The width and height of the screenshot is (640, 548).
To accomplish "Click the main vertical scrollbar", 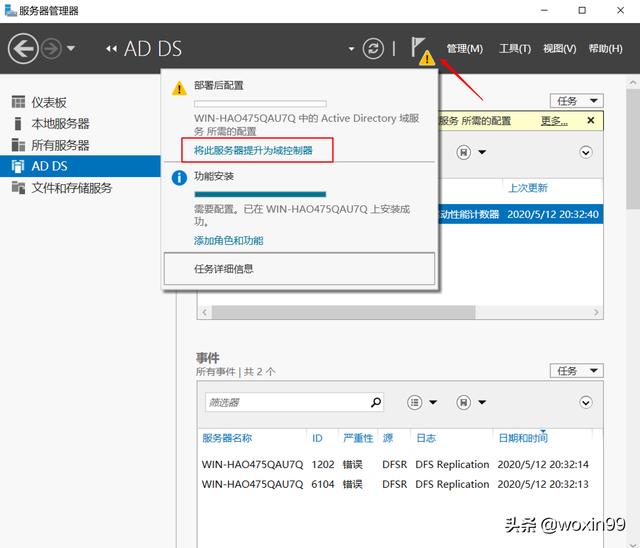I will pos(633,149).
